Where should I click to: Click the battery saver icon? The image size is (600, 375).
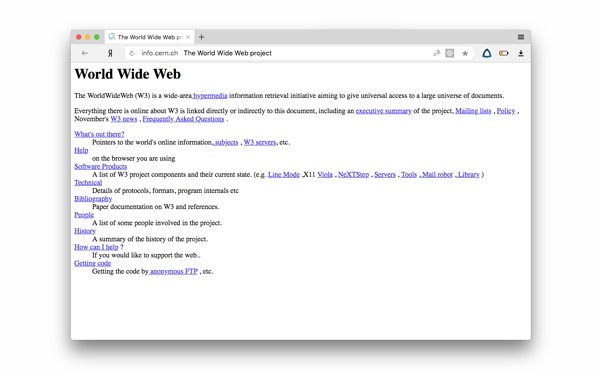pyautogui.click(x=504, y=53)
